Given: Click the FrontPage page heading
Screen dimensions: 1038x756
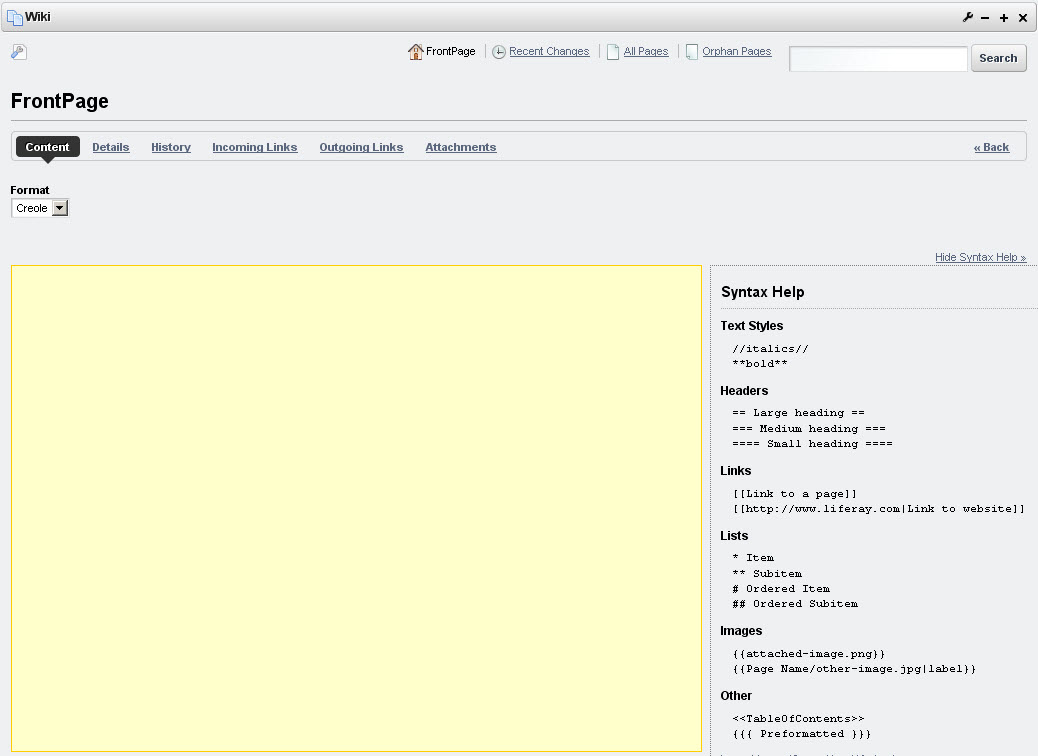Looking at the screenshot, I should (60, 101).
